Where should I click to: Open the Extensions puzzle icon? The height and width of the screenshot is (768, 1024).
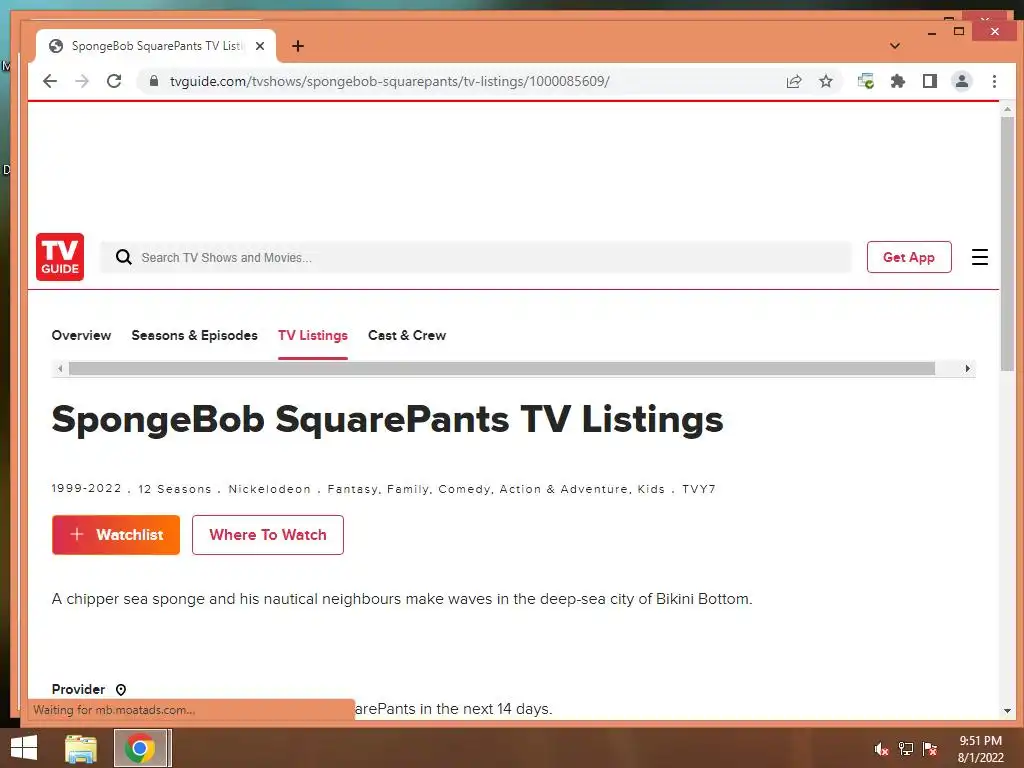click(898, 81)
